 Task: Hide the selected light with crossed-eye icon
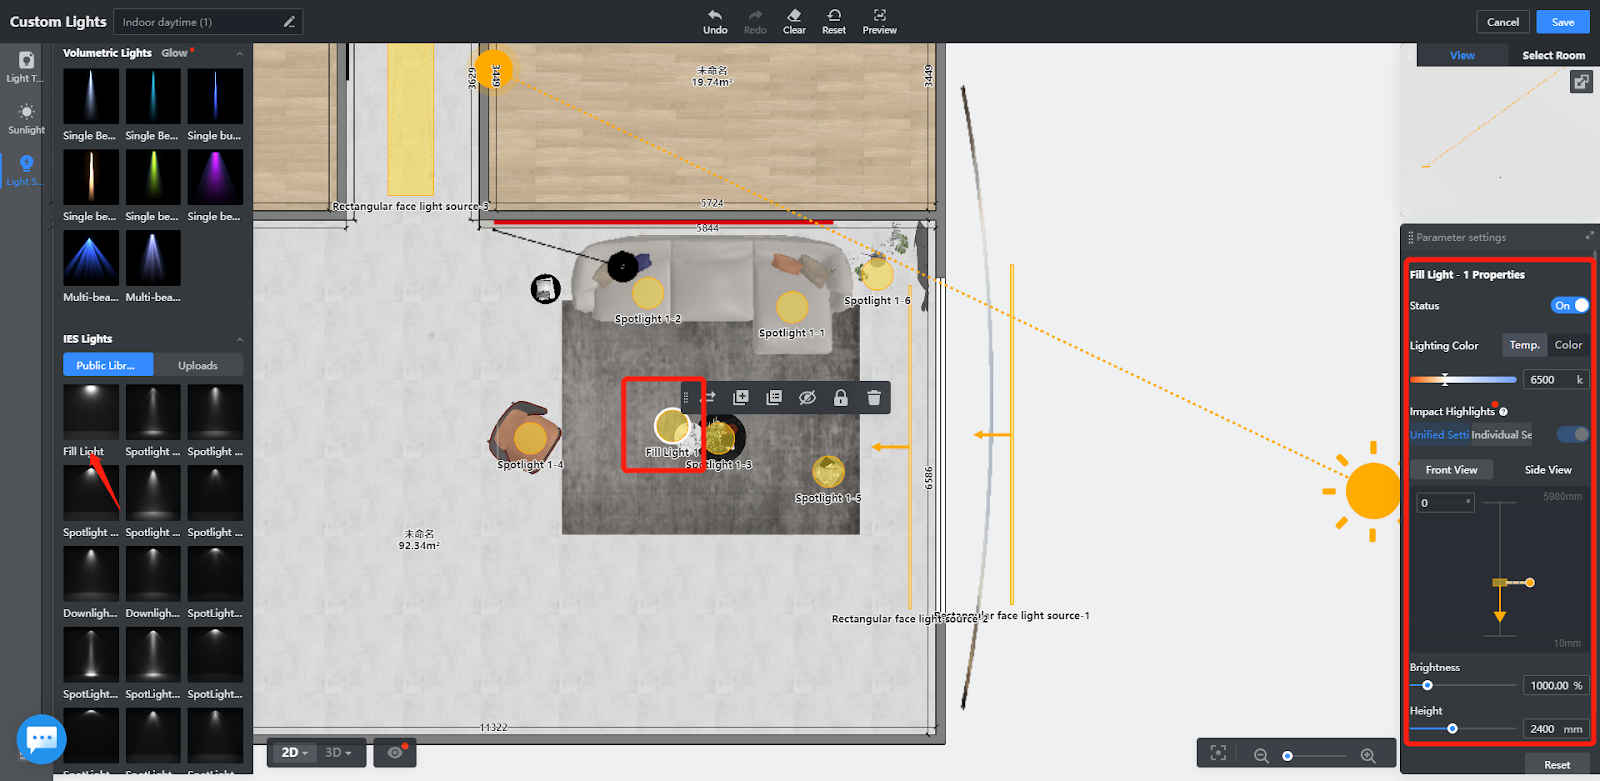807,398
